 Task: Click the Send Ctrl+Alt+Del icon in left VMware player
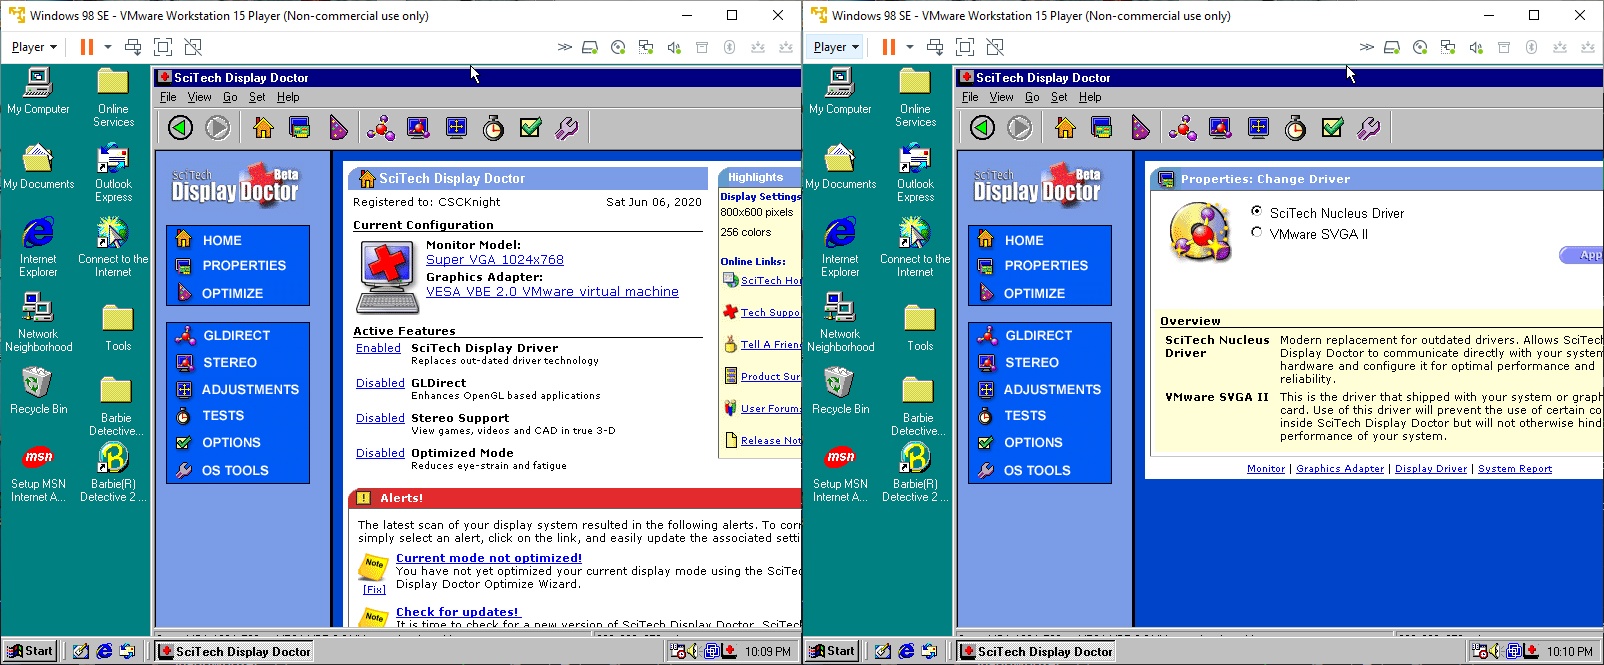(133, 47)
